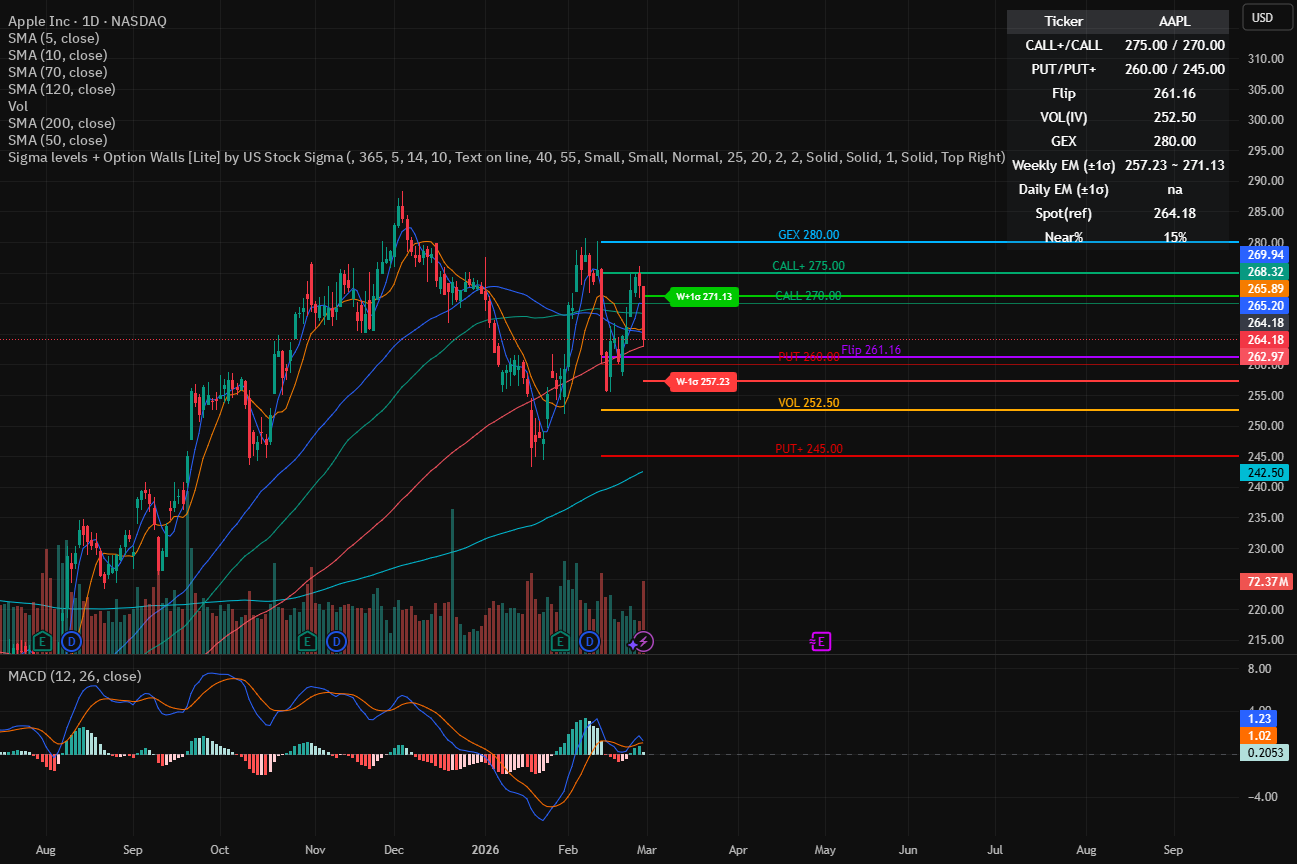Click the red W-1σ 257.23 label
The height and width of the screenshot is (864, 1297).
[x=702, y=381]
